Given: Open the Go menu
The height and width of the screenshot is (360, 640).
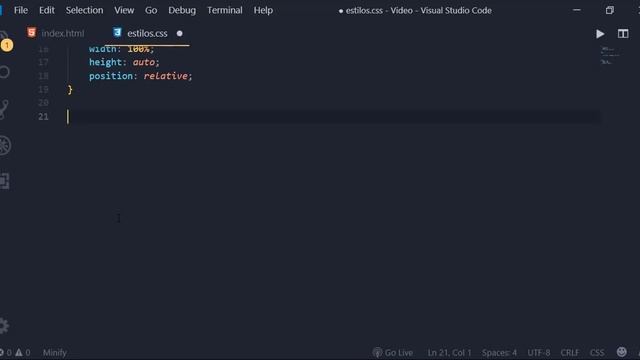Looking at the screenshot, I should [x=151, y=10].
